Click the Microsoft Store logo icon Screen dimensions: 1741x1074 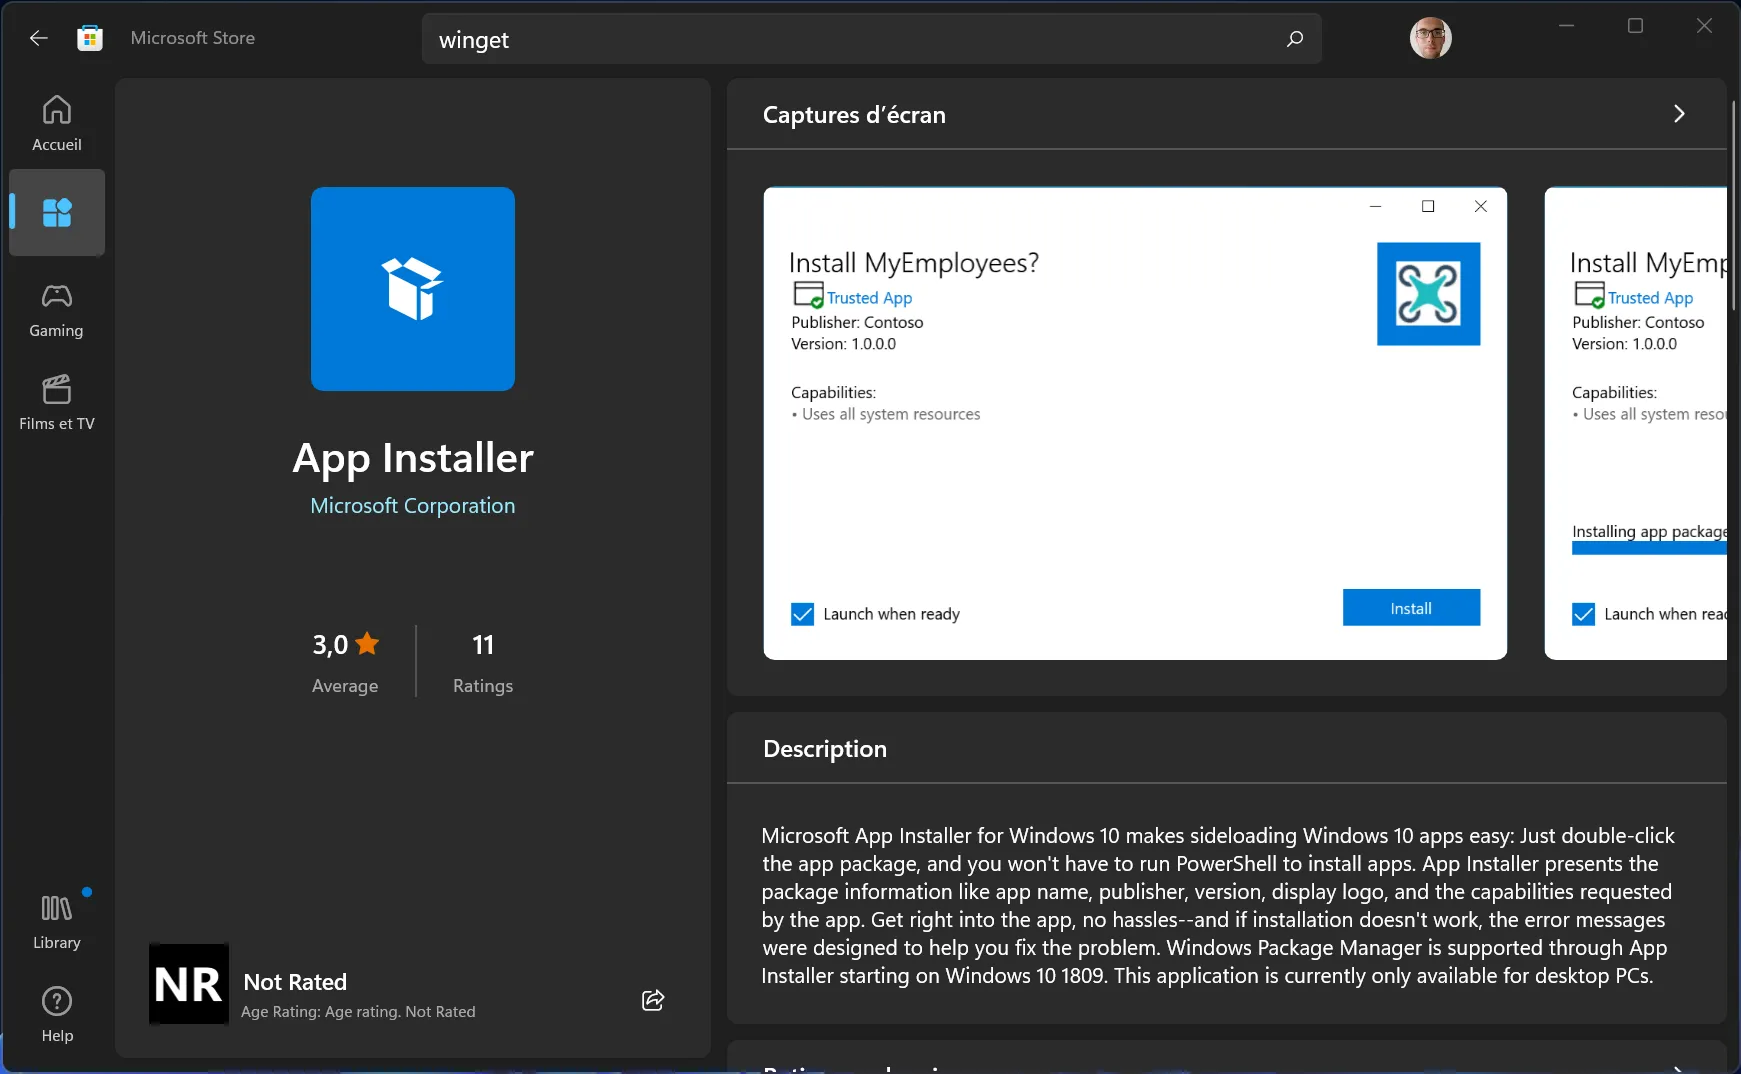[90, 38]
